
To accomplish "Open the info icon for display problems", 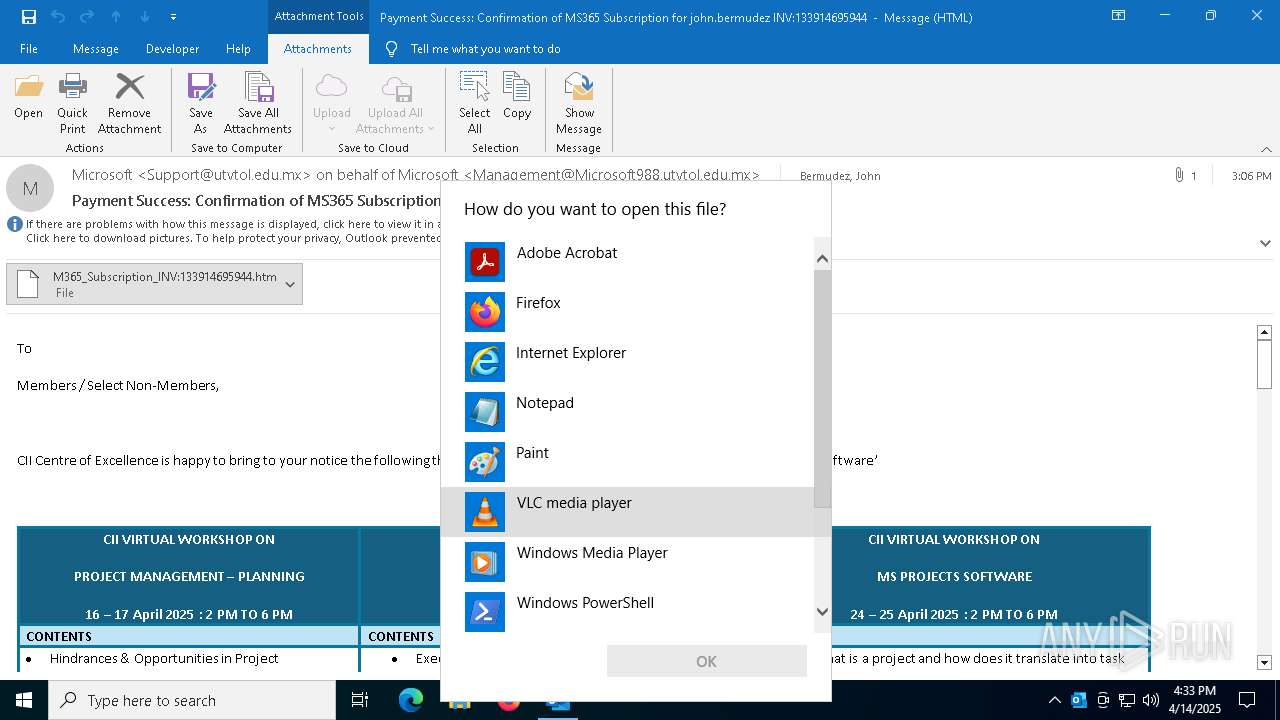I will coord(15,224).
